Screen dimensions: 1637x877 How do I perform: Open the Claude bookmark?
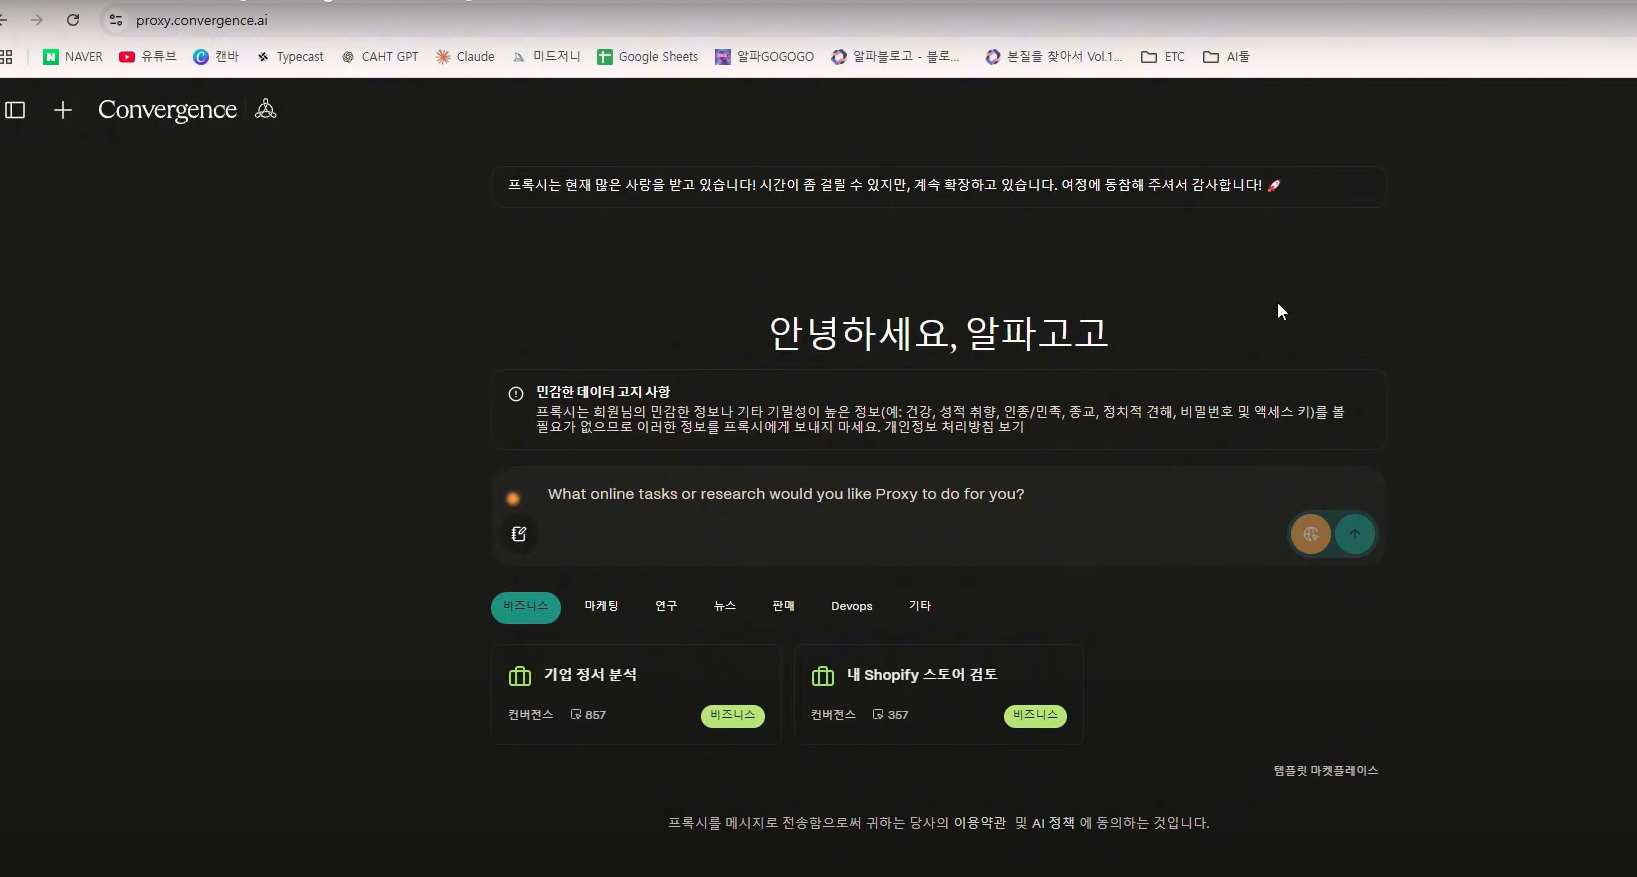[x=465, y=57]
